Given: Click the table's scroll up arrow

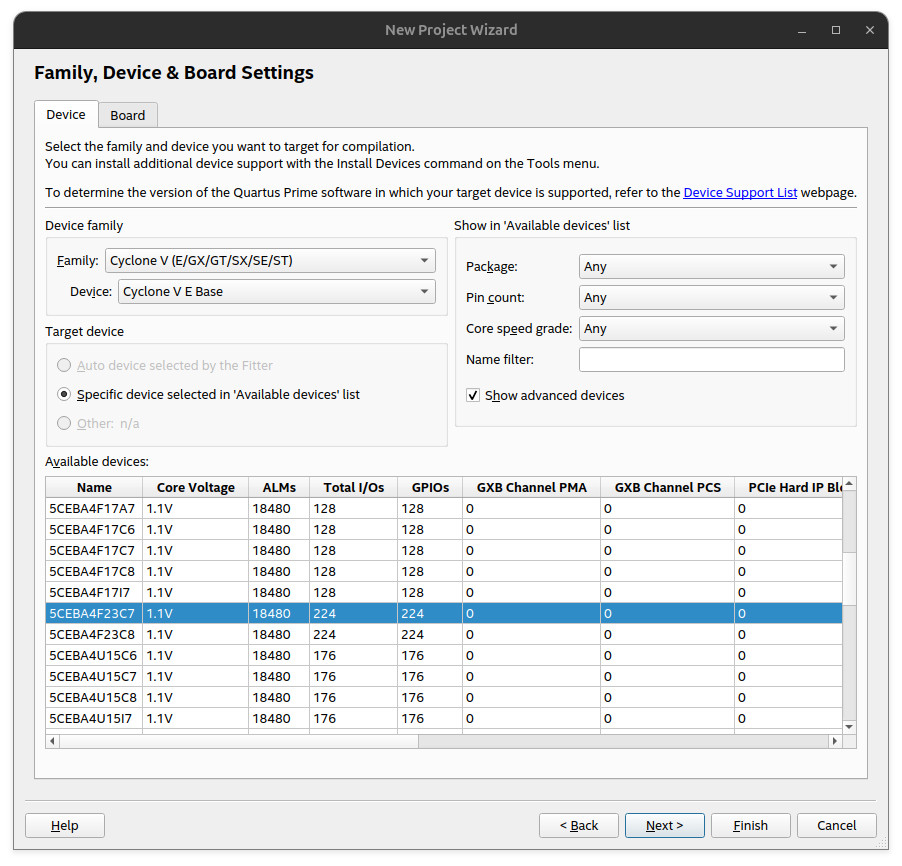Looking at the screenshot, I should pyautogui.click(x=849, y=485).
